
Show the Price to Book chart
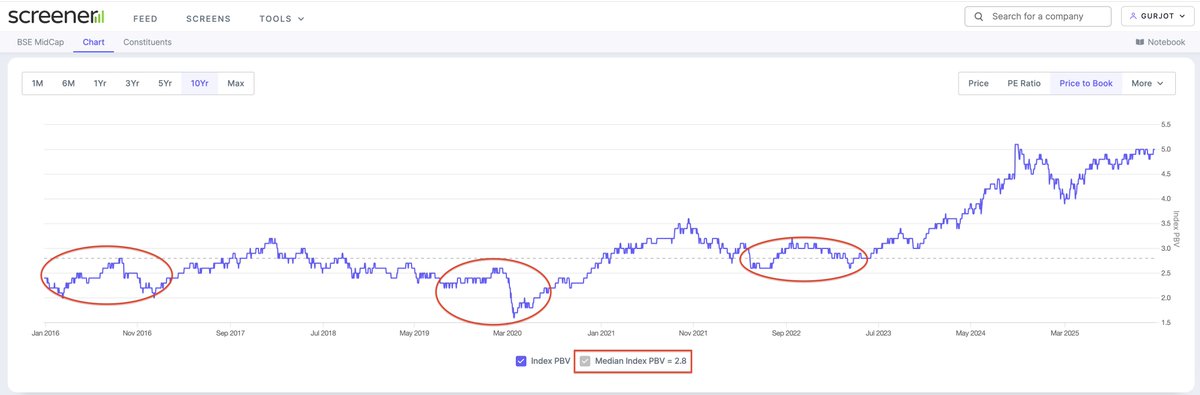pyautogui.click(x=1086, y=84)
